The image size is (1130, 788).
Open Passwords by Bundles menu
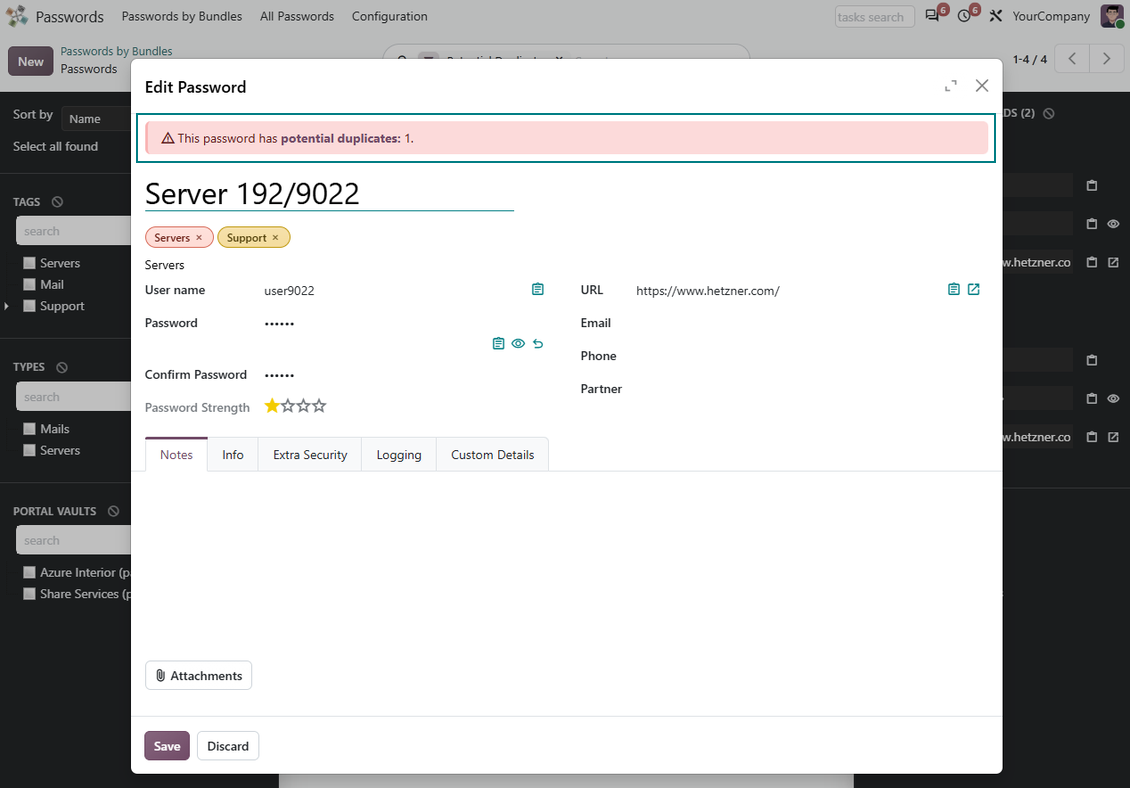point(182,16)
